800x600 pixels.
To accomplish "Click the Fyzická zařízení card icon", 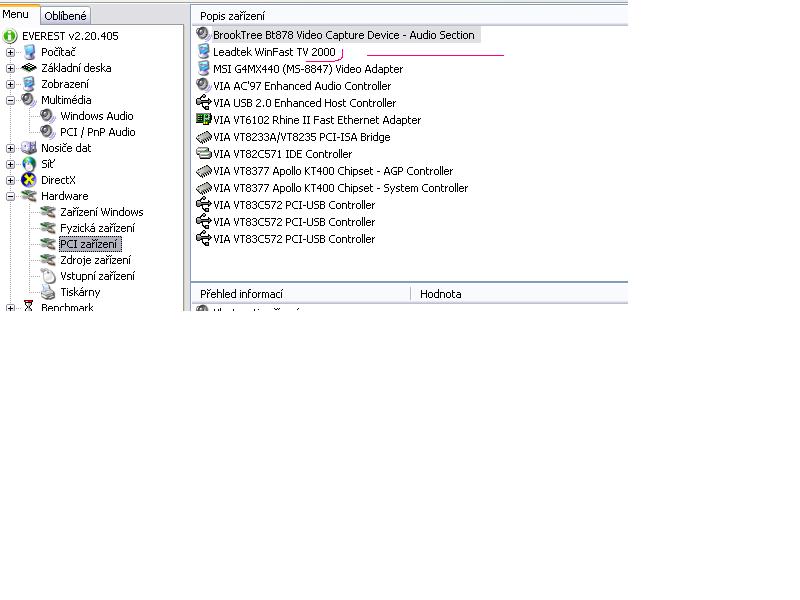I will [x=48, y=228].
